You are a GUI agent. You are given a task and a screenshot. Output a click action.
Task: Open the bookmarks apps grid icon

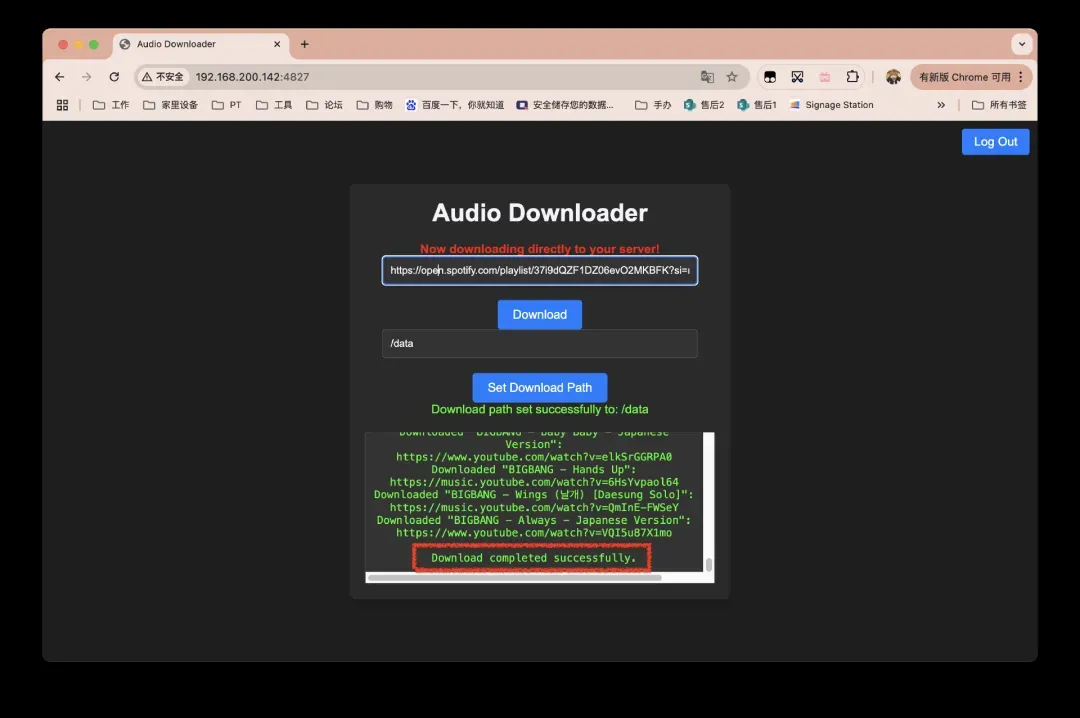click(x=62, y=105)
